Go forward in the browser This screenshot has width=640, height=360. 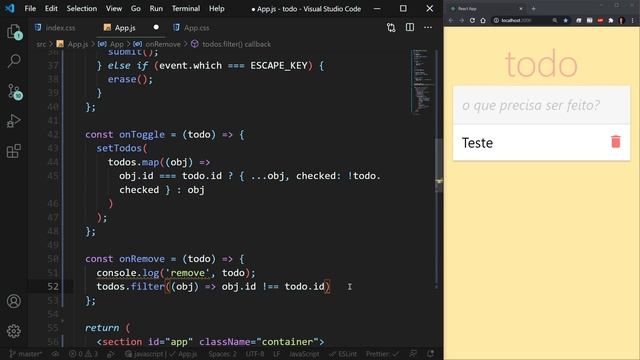coord(461,20)
